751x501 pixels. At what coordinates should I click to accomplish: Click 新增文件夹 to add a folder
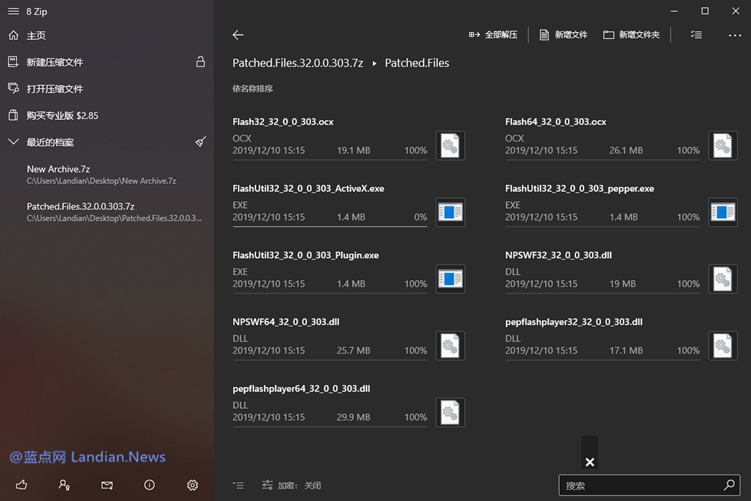pos(631,34)
